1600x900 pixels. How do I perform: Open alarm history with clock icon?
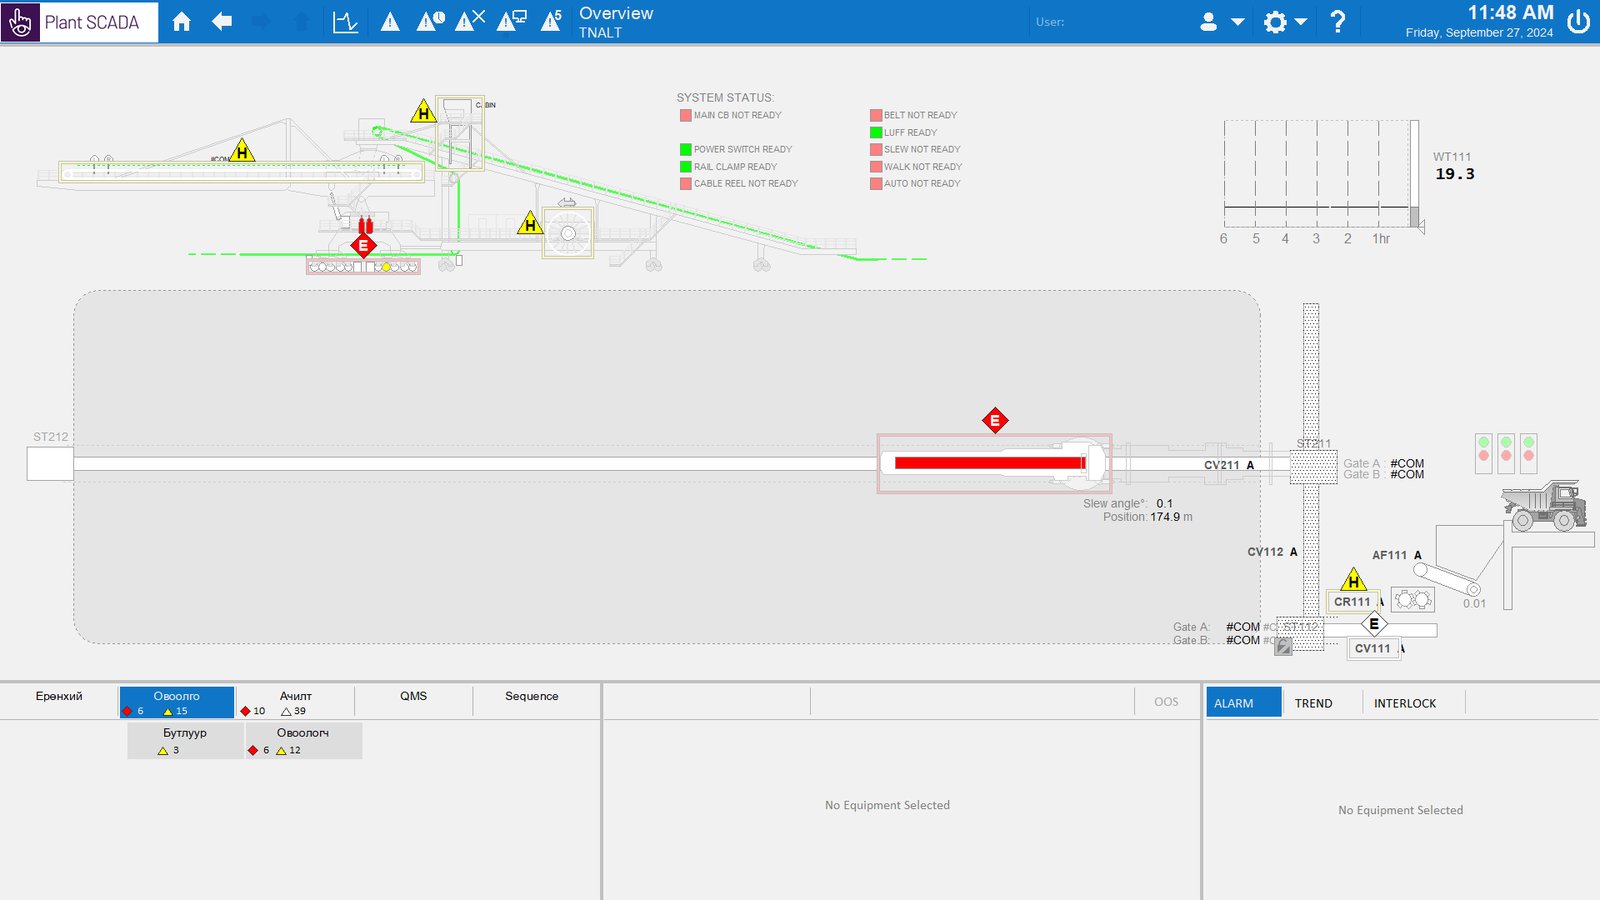431,22
